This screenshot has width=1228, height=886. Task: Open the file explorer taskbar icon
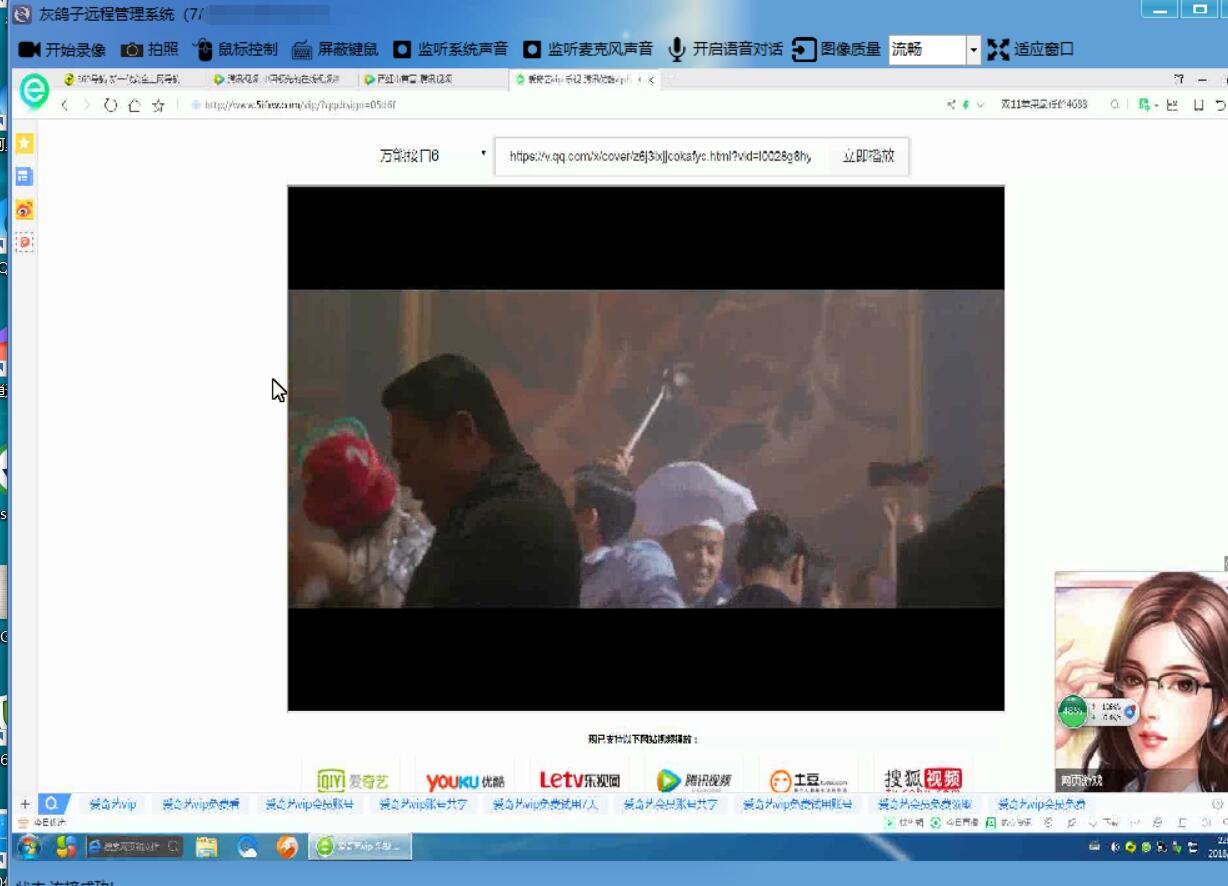[207, 847]
